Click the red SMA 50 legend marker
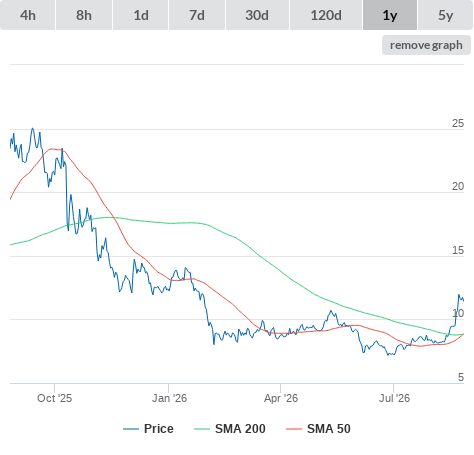The image size is (474, 455). (294, 429)
